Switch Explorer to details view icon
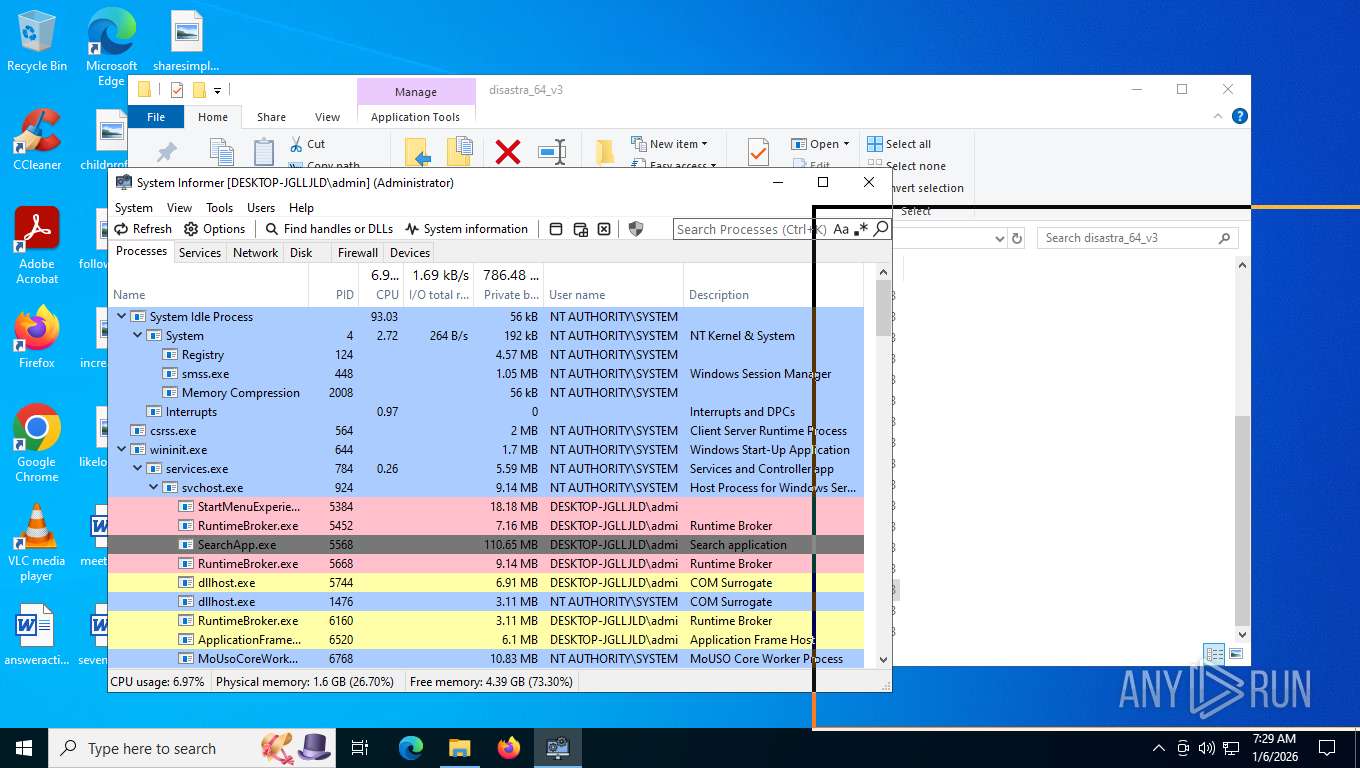This screenshot has width=1360, height=768. pyautogui.click(x=1214, y=654)
